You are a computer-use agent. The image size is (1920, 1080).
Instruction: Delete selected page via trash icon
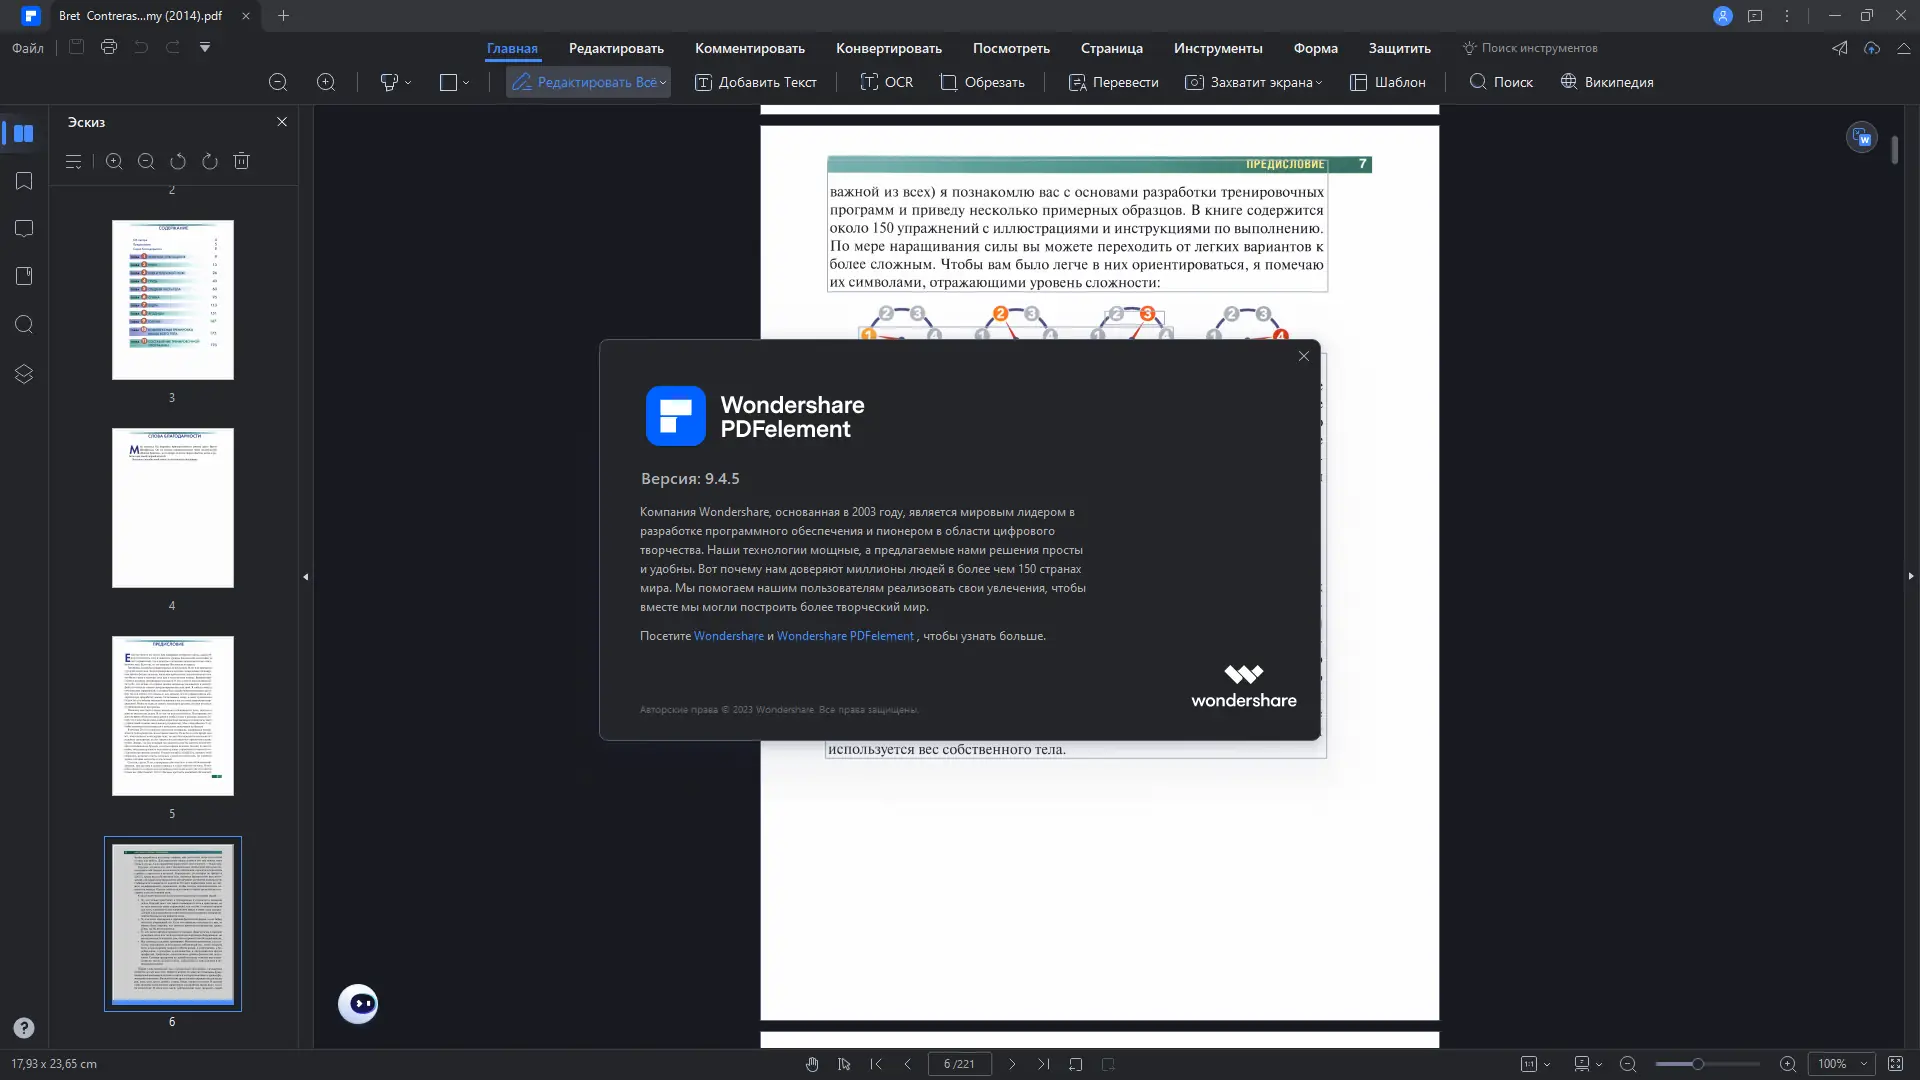point(241,161)
